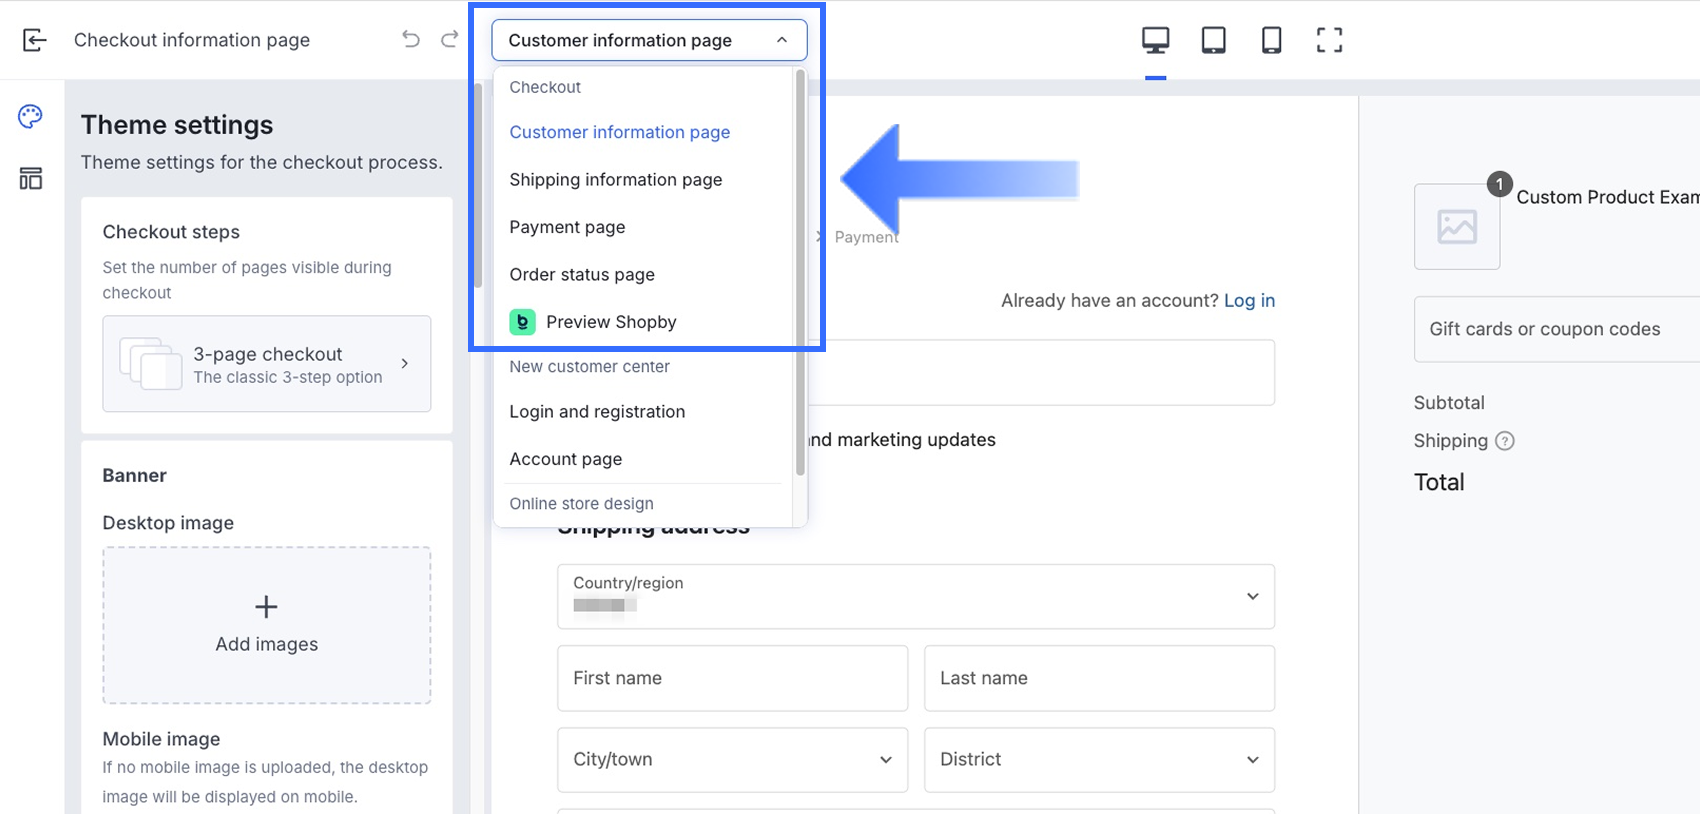Screen dimensions: 1700x814
Task: Open theme settings palette icon
Action: tap(31, 117)
